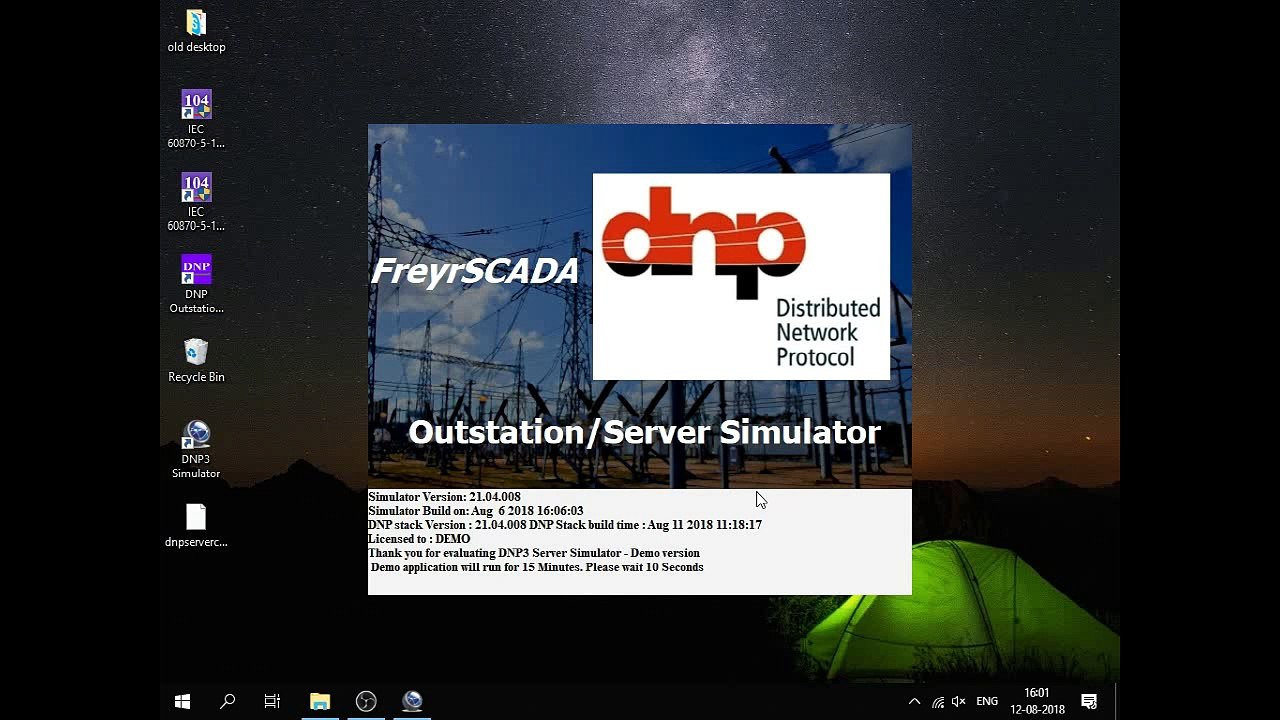This screenshot has height=720, width=1280.
Task: Switch to DNP3 Simulator taskbar button
Action: click(412, 702)
